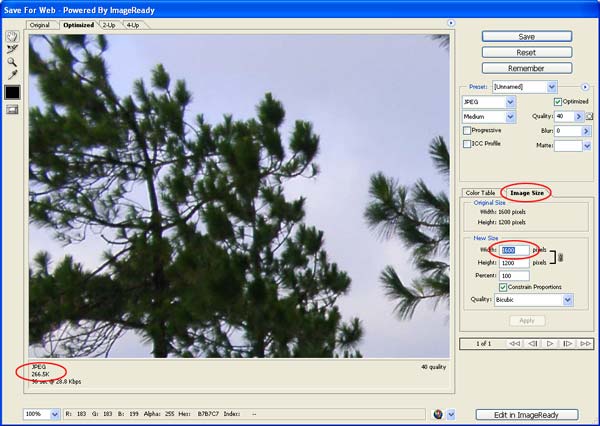Screen dimensions: 600x426
Task: Open the JPEG file format dropdown
Action: 510,102
